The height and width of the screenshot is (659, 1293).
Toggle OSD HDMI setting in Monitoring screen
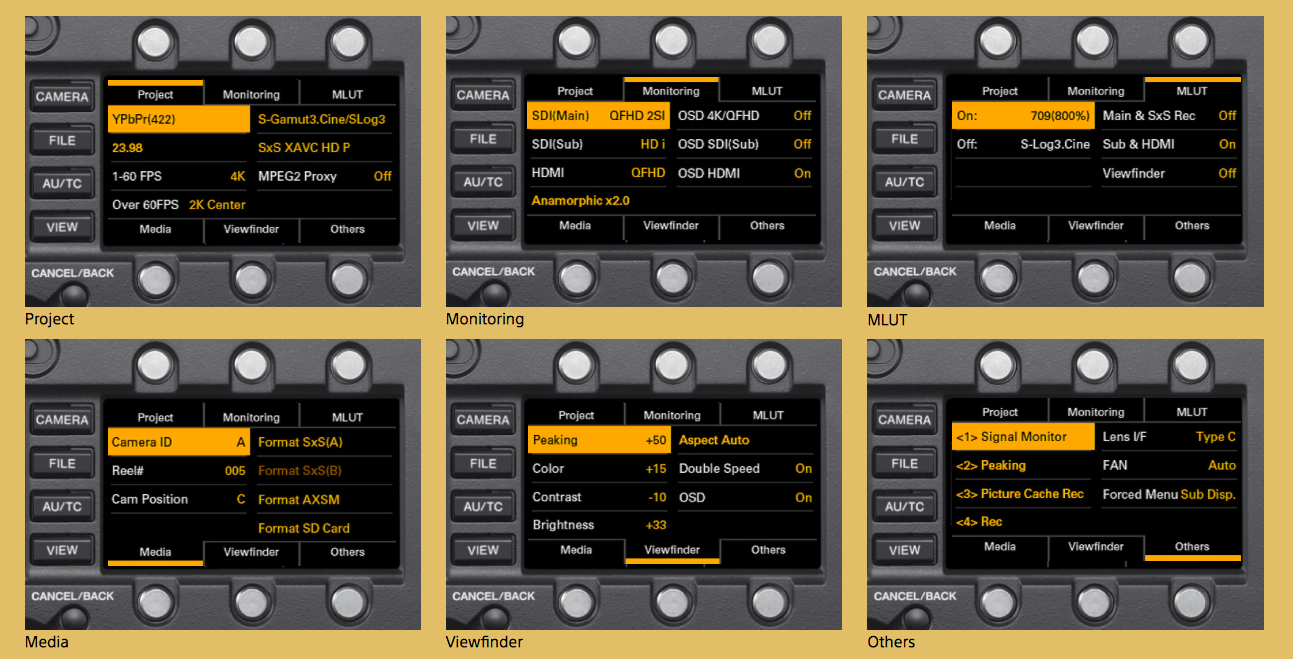tap(744, 173)
